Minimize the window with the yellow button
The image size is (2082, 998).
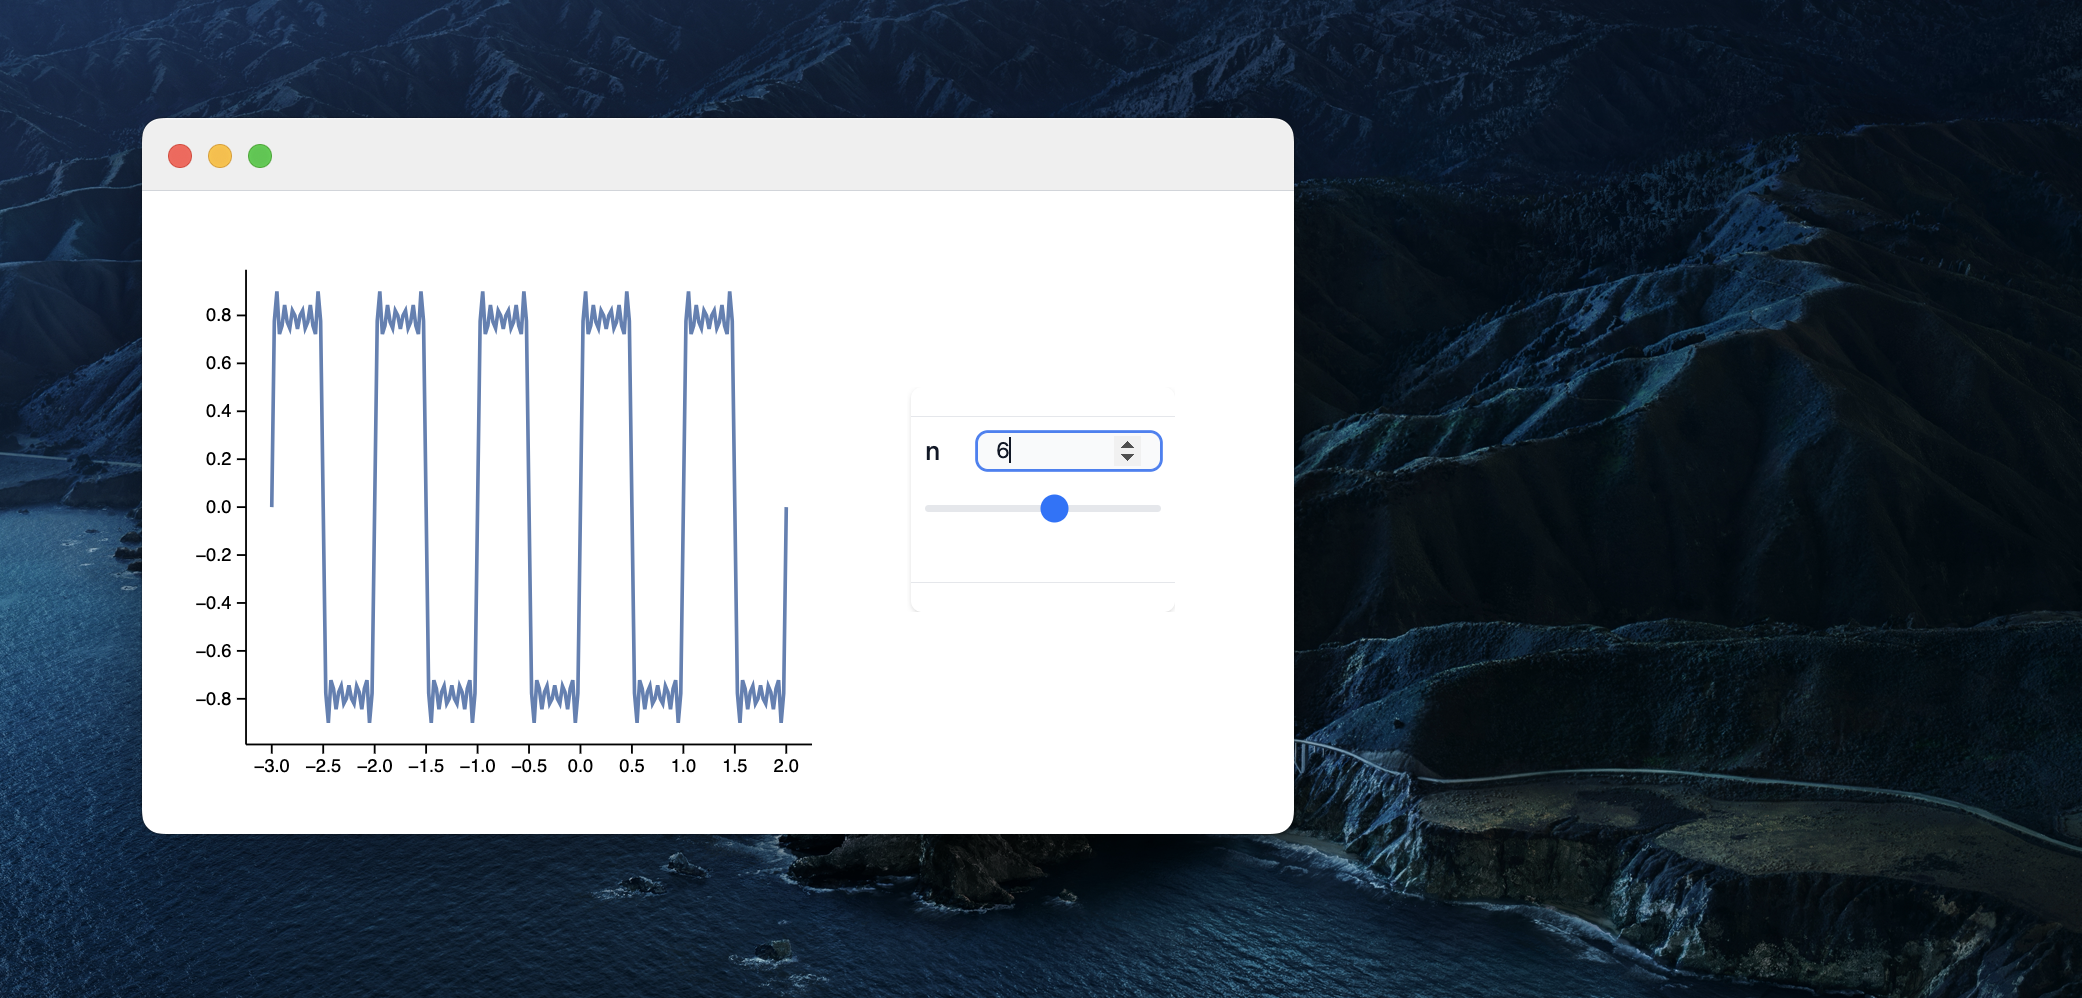click(x=220, y=156)
